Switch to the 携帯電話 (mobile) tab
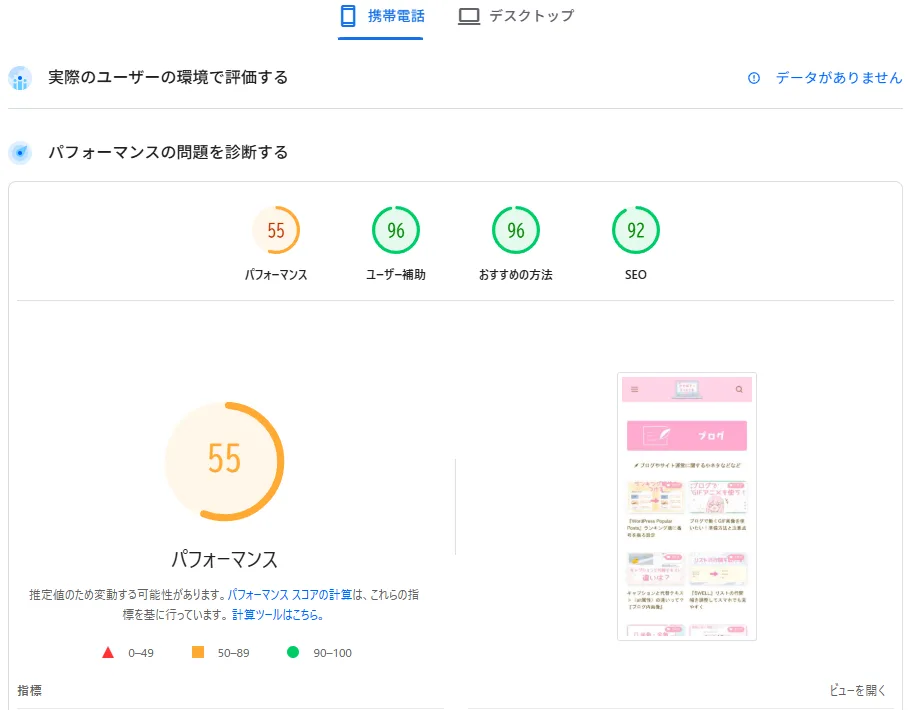Image resolution: width=912 pixels, height=710 pixels. [x=382, y=16]
